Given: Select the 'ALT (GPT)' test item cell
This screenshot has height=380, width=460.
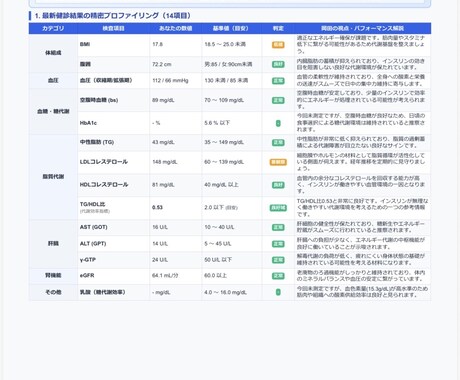Looking at the screenshot, I should coord(114,244).
